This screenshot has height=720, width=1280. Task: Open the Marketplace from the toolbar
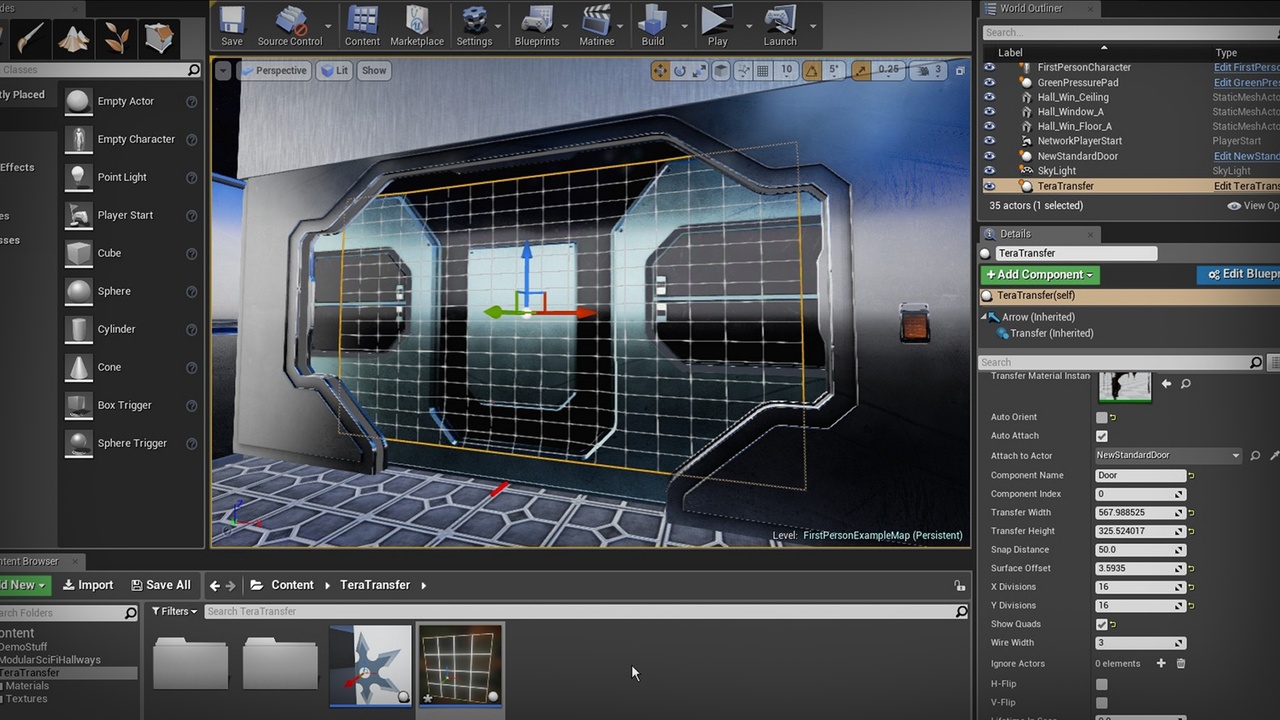417,26
